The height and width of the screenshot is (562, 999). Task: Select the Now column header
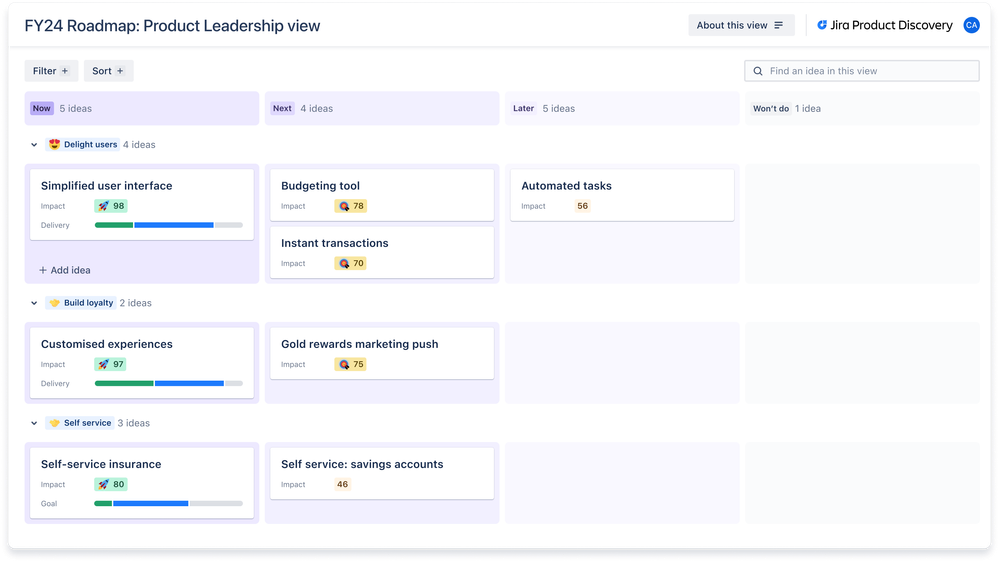[141, 108]
